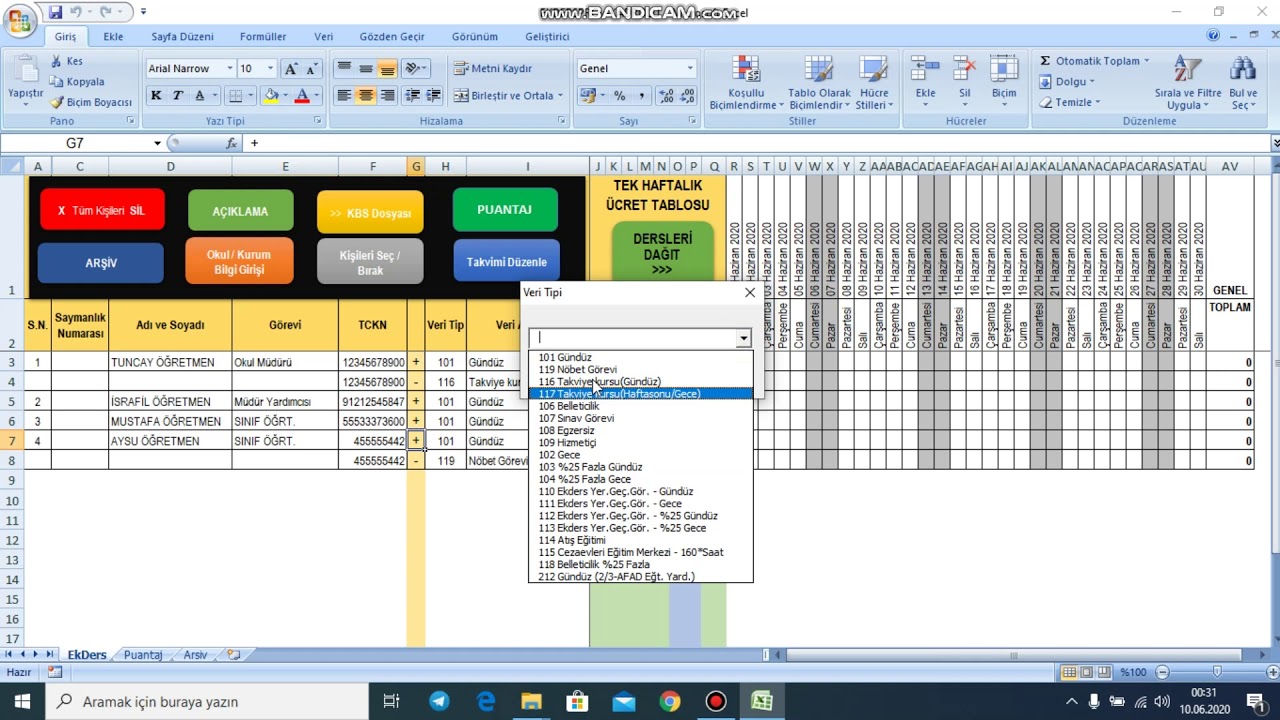Toggle middle vertical alignment
The height and width of the screenshot is (720, 1280).
click(x=366, y=68)
